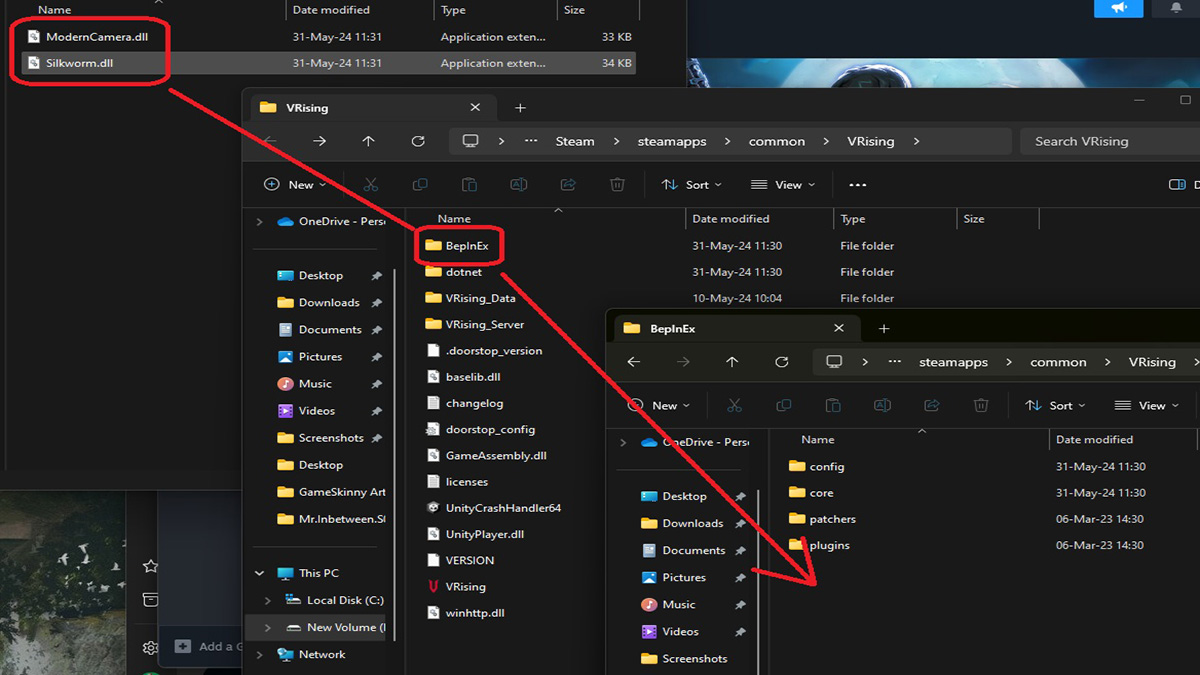Select the Share icon in the VRising toolbar
This screenshot has height=675, width=1200.
pos(567,184)
